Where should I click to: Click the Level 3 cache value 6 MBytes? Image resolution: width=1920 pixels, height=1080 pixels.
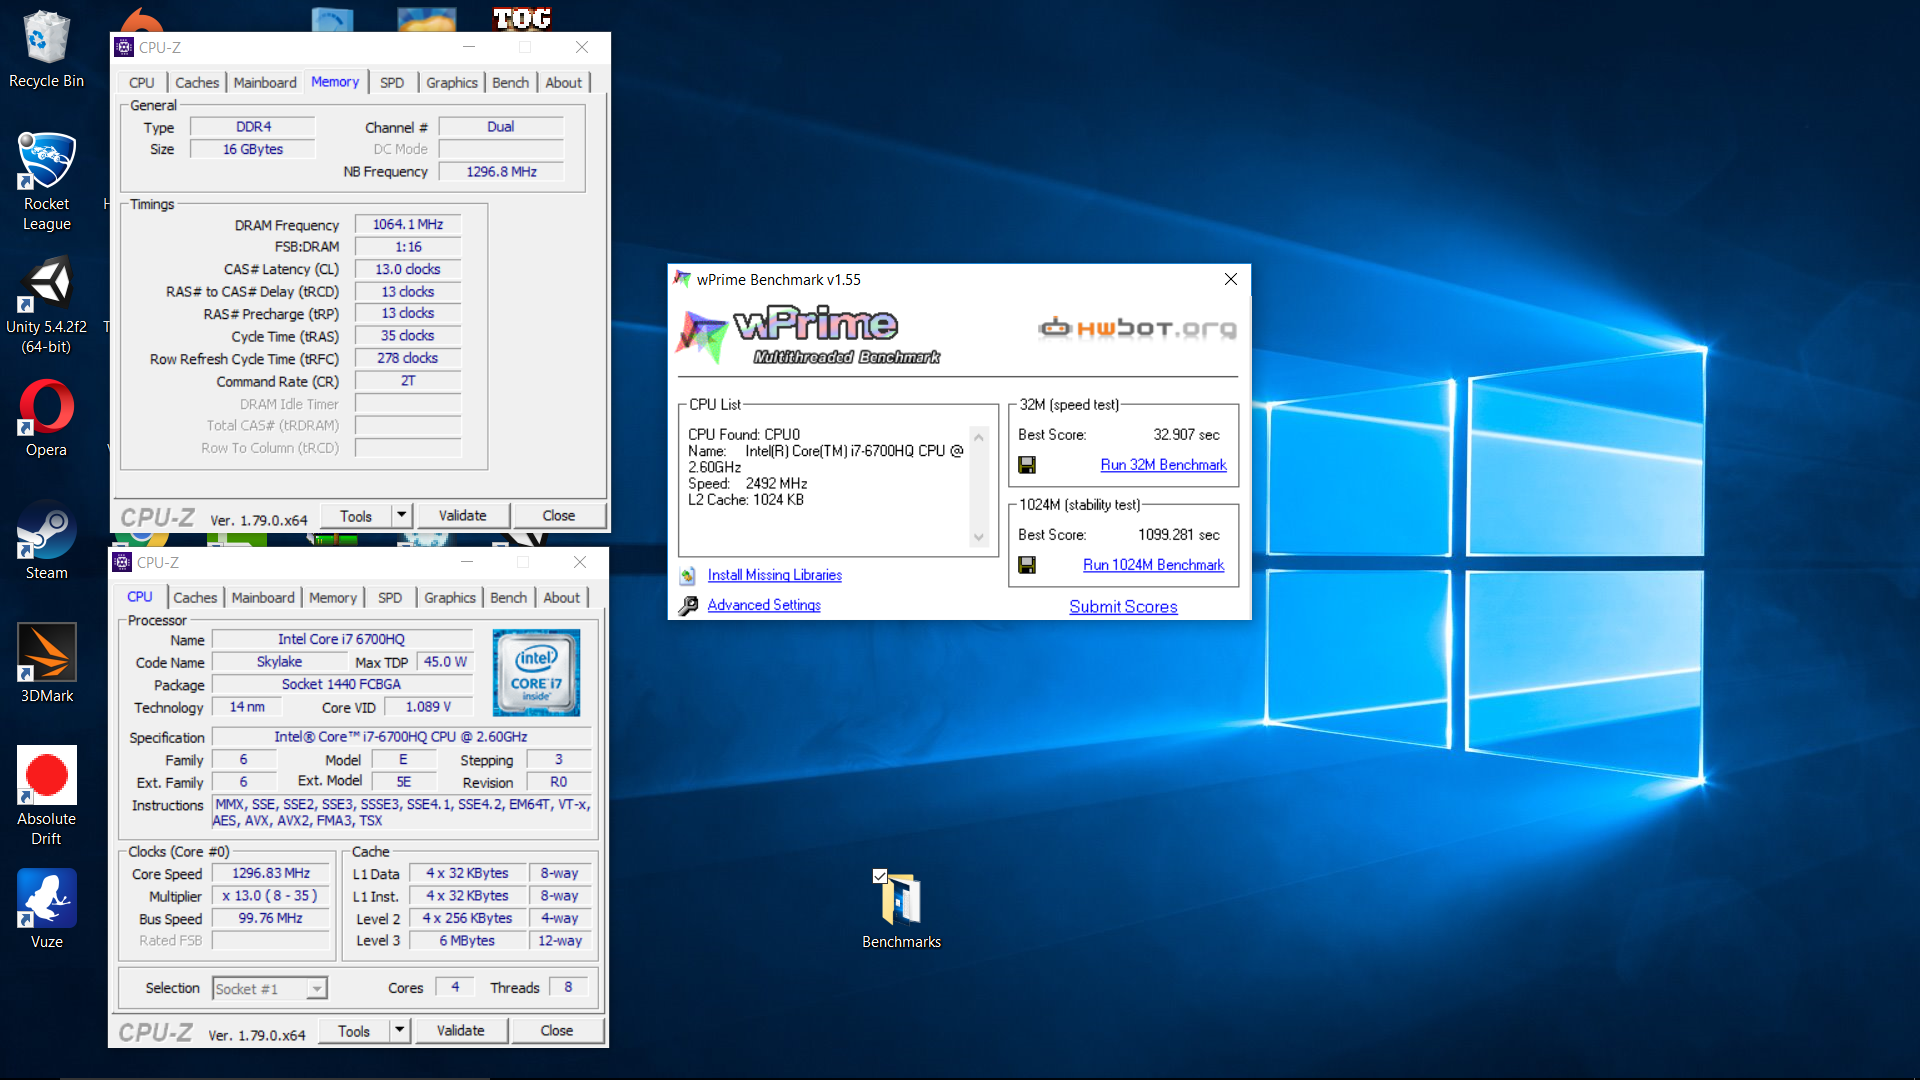pyautogui.click(x=467, y=941)
